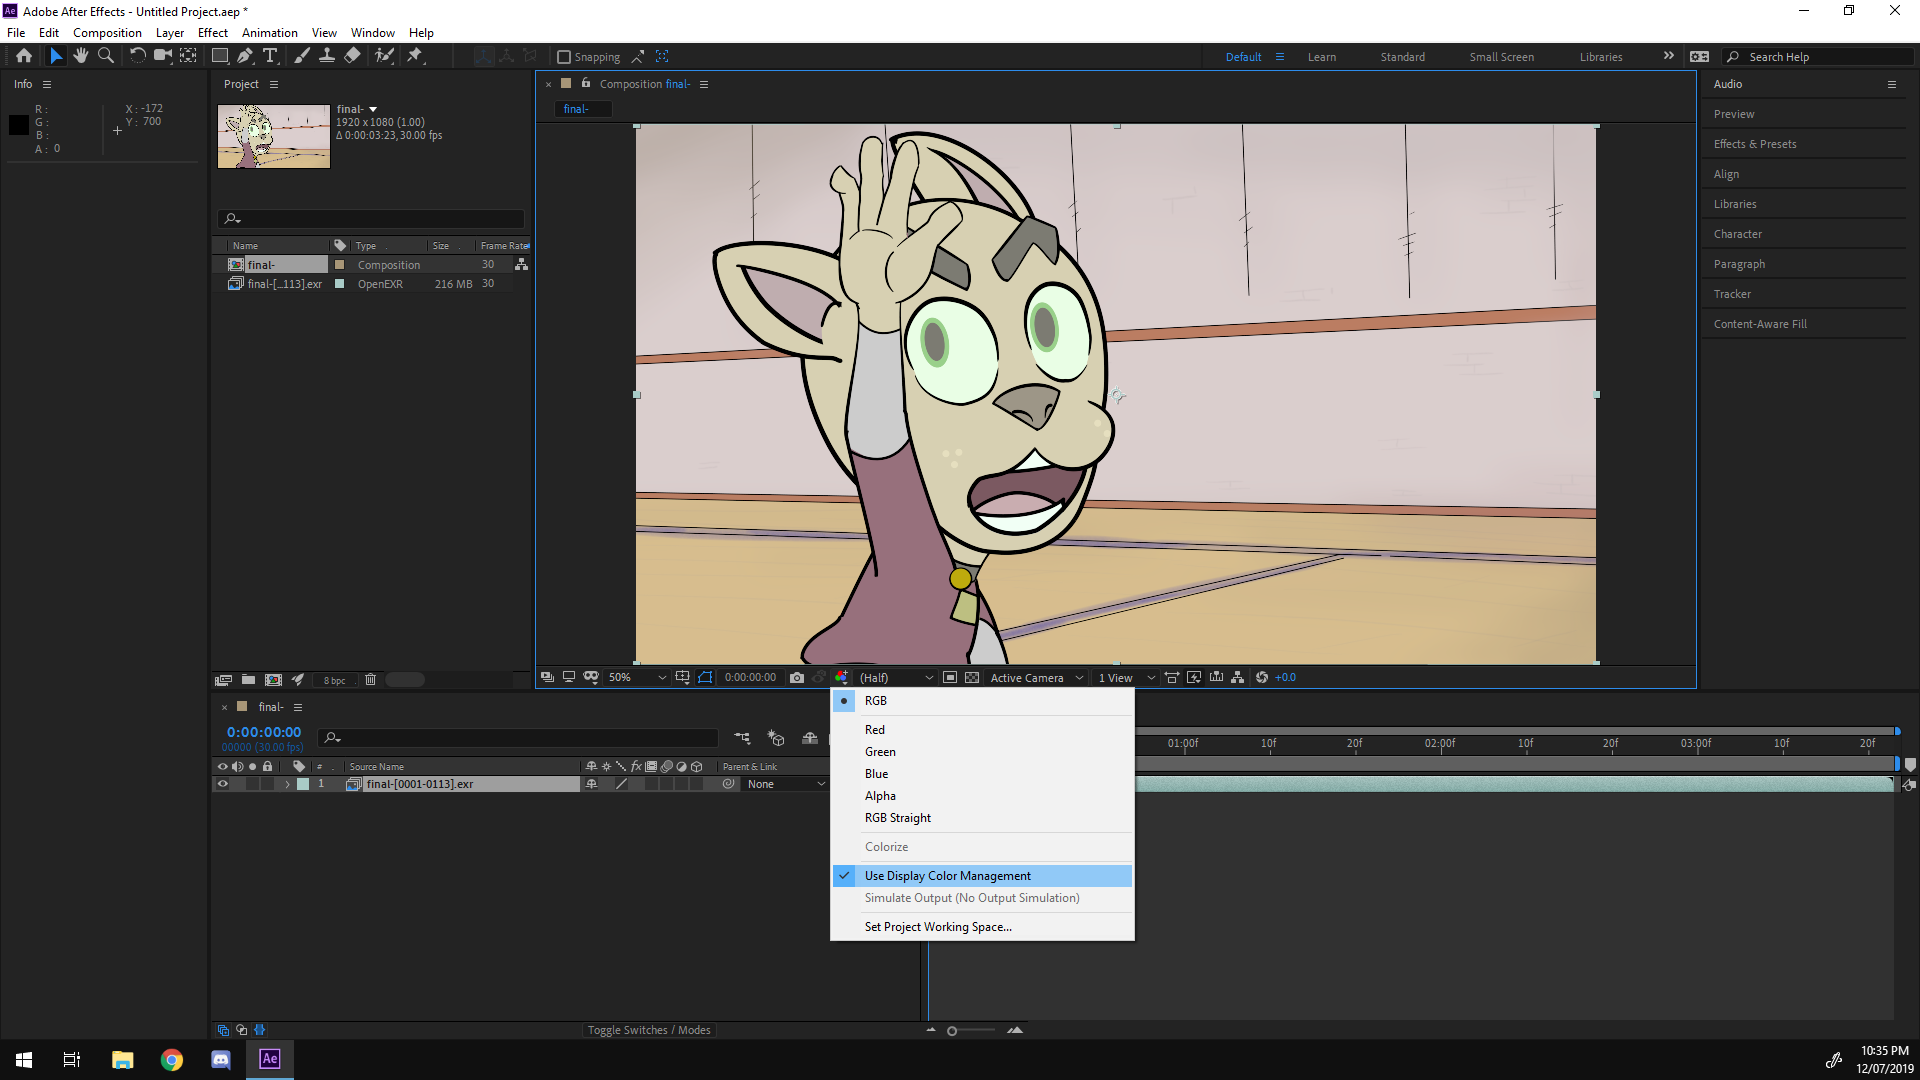Toggle the Transparency Grid button
Viewport: 1920px width, 1080px height.
coord(972,677)
